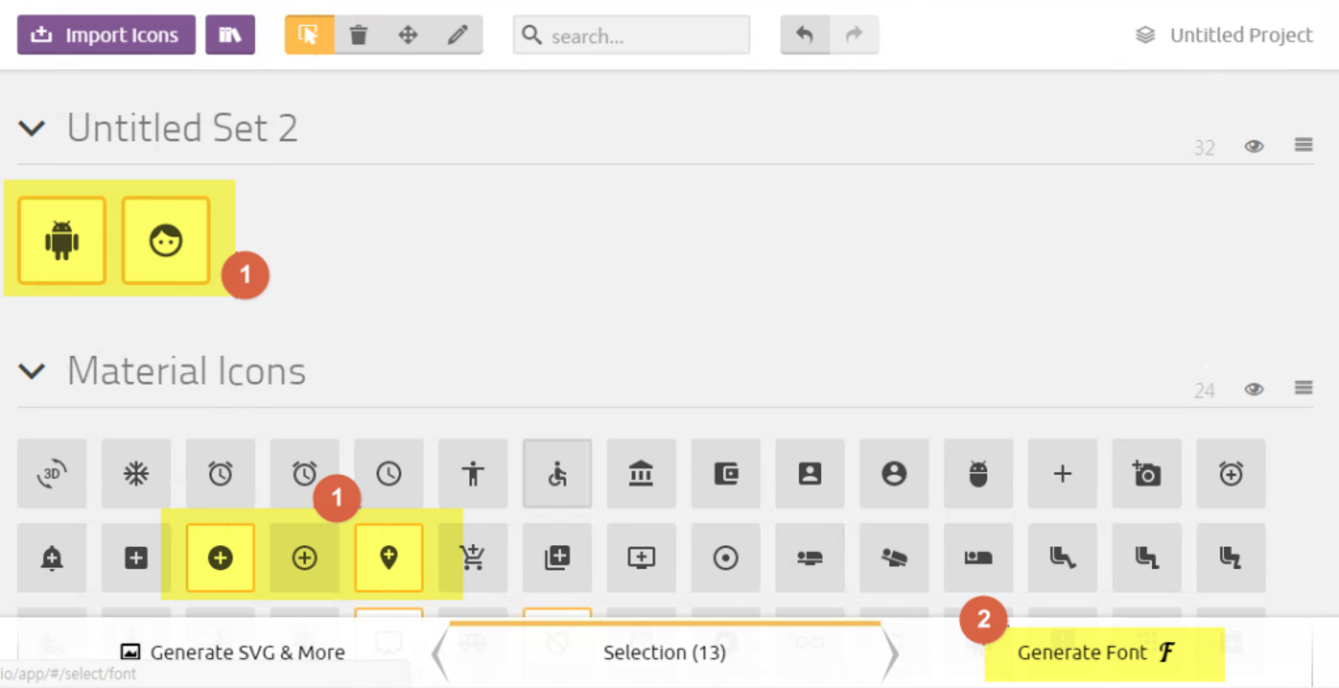The image size is (1339, 688).
Task: Open the icon library button
Action: click(230, 35)
